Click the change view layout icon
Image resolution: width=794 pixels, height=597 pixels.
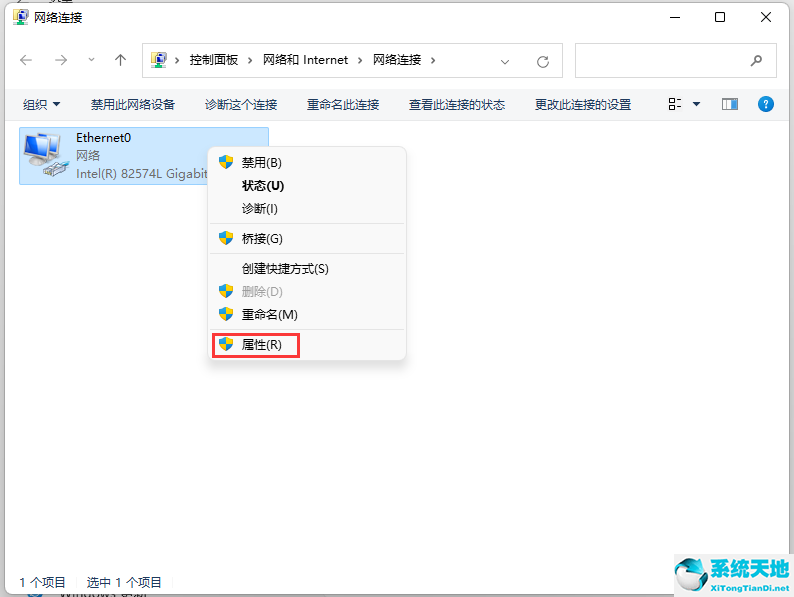(x=675, y=104)
